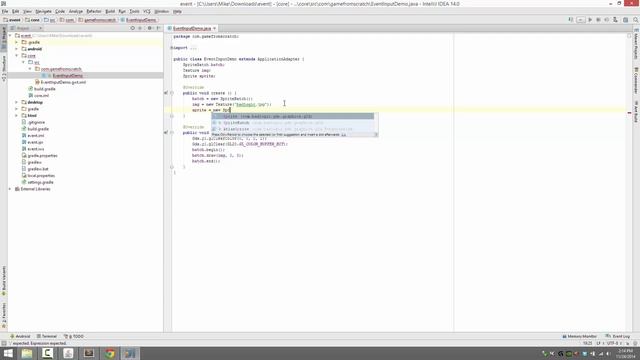Open the VCS menu

click(x=147, y=11)
